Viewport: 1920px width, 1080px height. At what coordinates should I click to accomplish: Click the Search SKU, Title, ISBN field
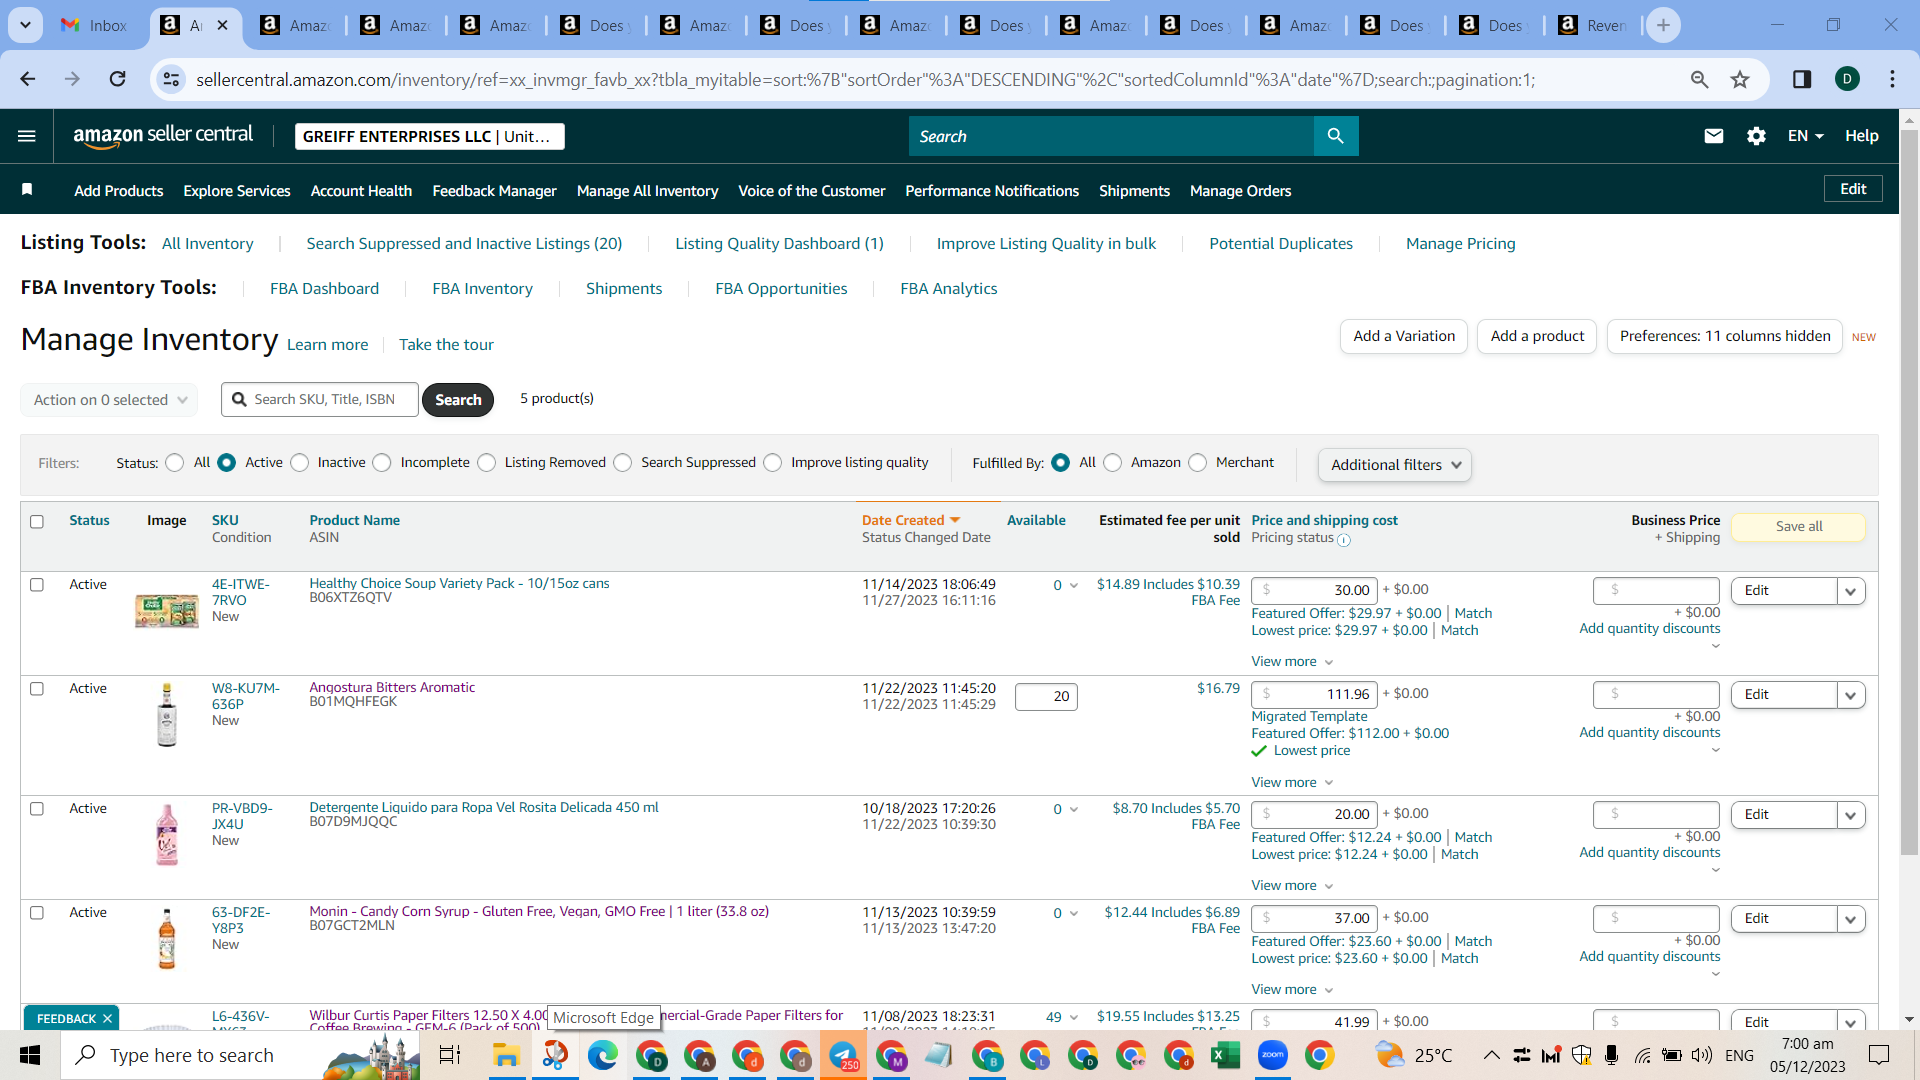320,399
